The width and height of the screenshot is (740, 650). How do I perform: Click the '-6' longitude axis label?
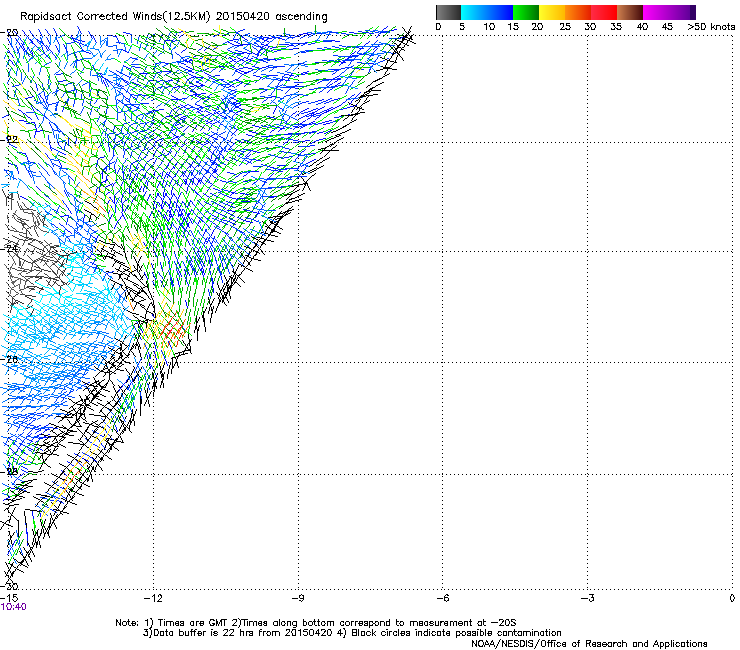click(x=442, y=598)
